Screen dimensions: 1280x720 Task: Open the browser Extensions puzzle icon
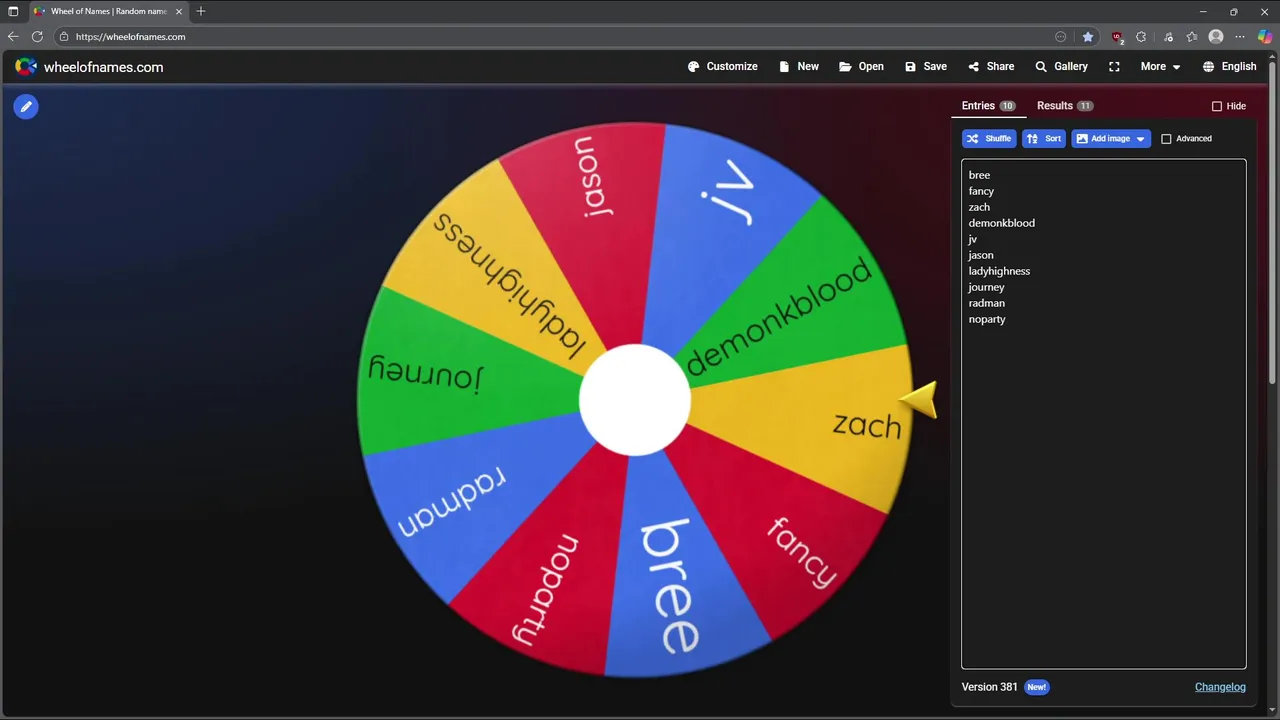point(1141,37)
